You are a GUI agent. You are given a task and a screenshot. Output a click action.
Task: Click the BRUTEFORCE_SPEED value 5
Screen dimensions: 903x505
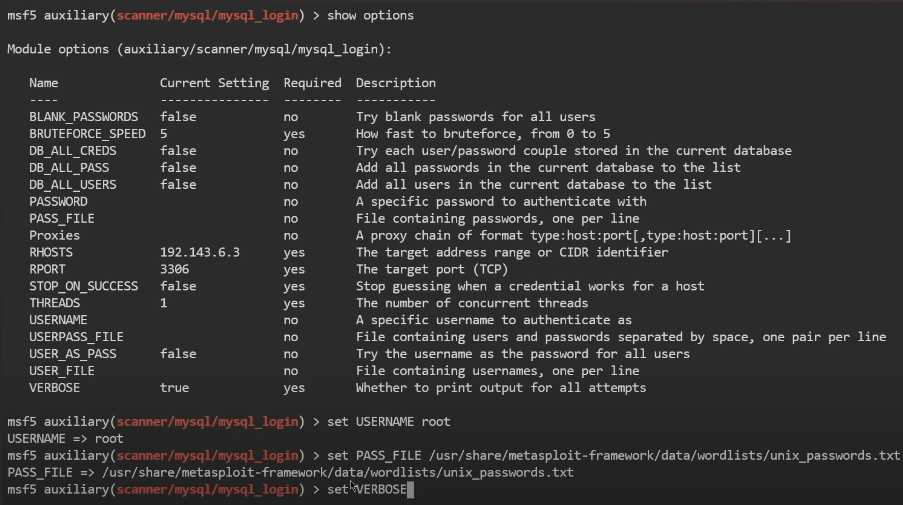click(x=164, y=134)
